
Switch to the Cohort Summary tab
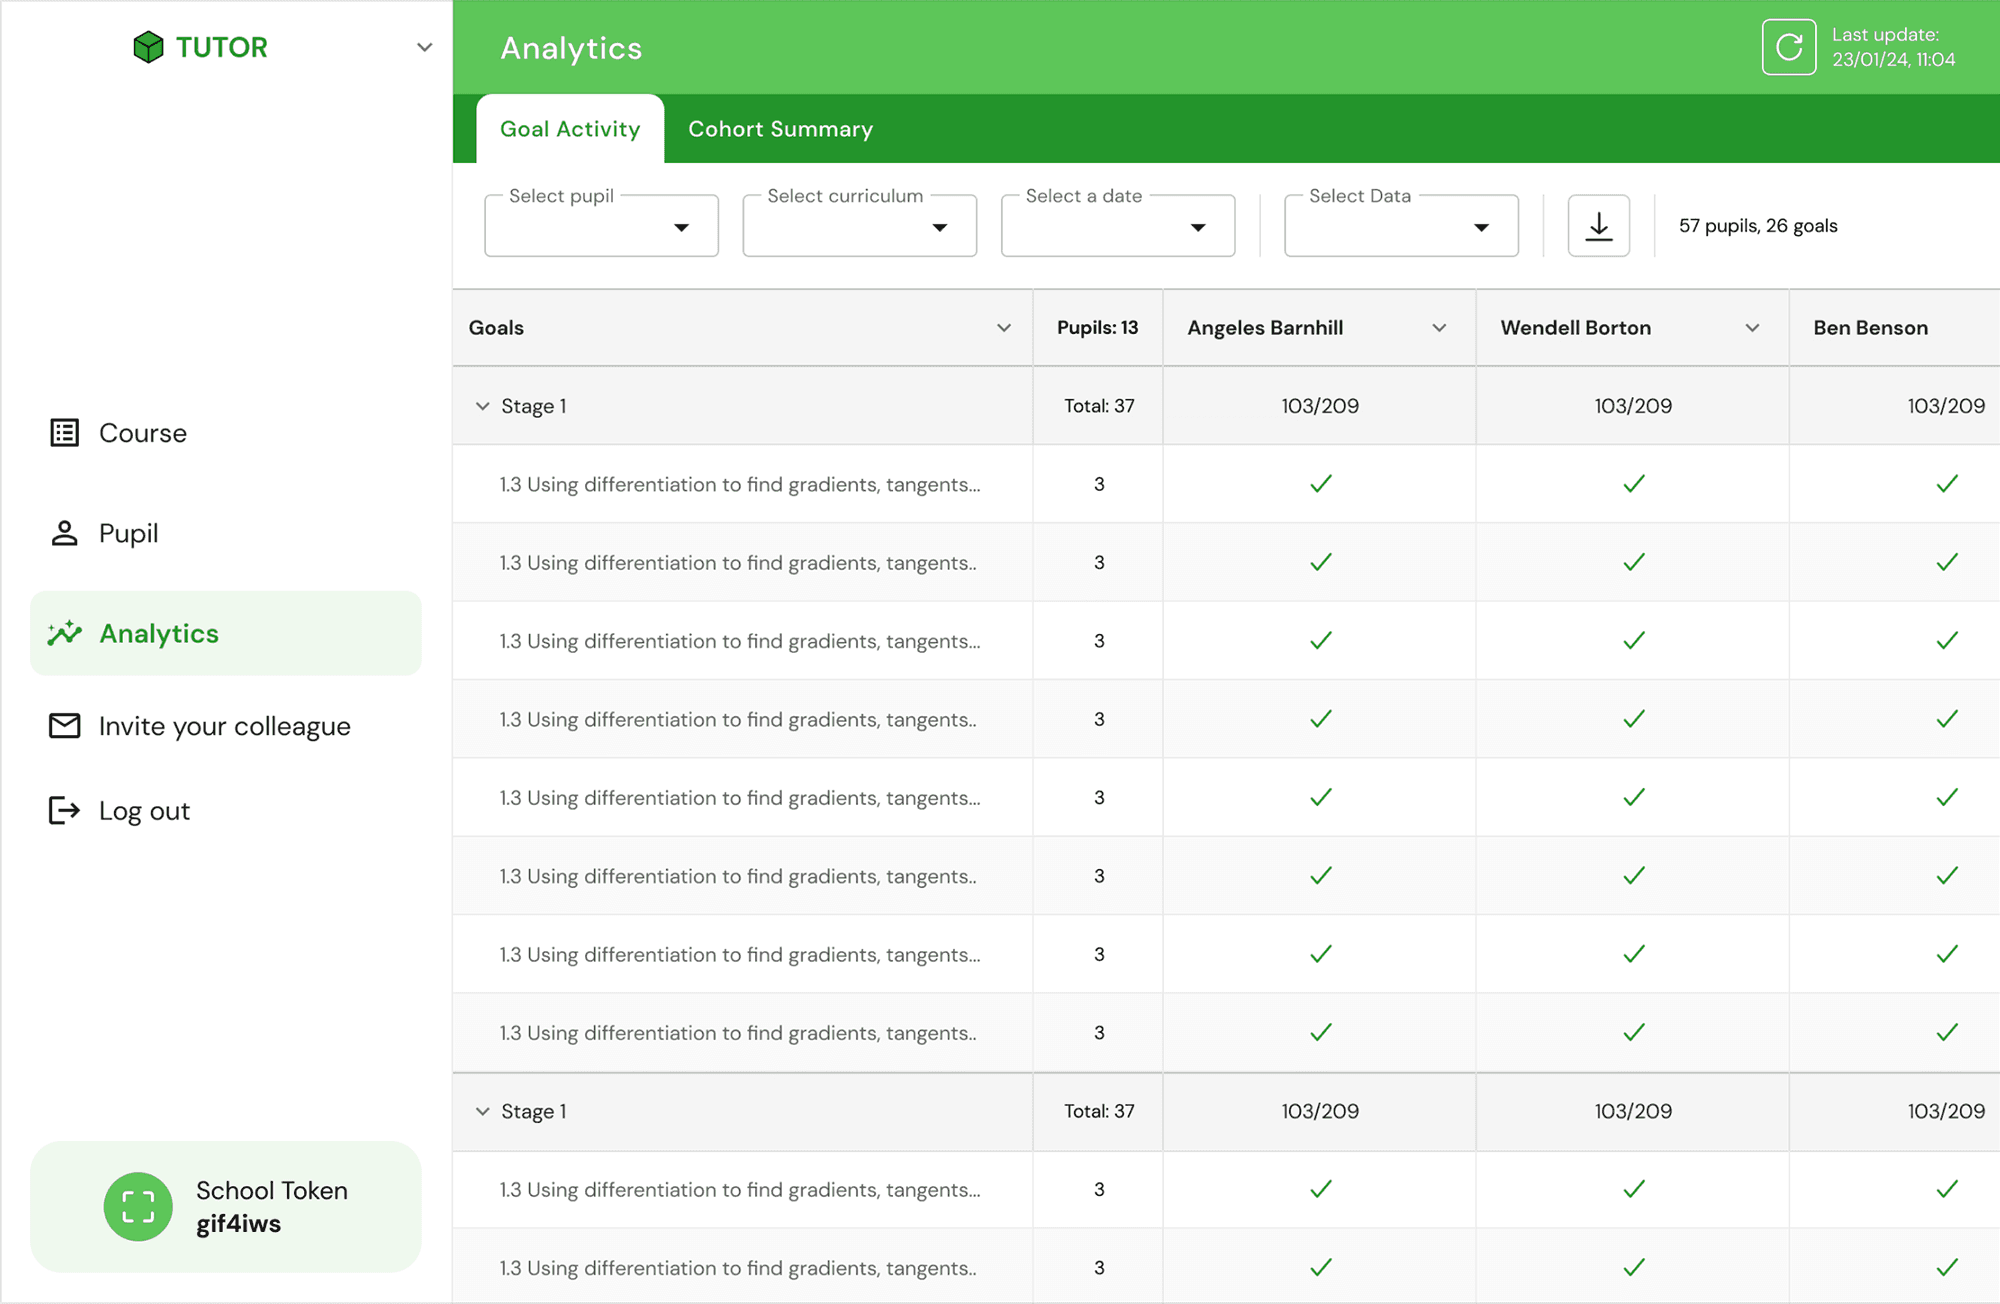pyautogui.click(x=780, y=129)
